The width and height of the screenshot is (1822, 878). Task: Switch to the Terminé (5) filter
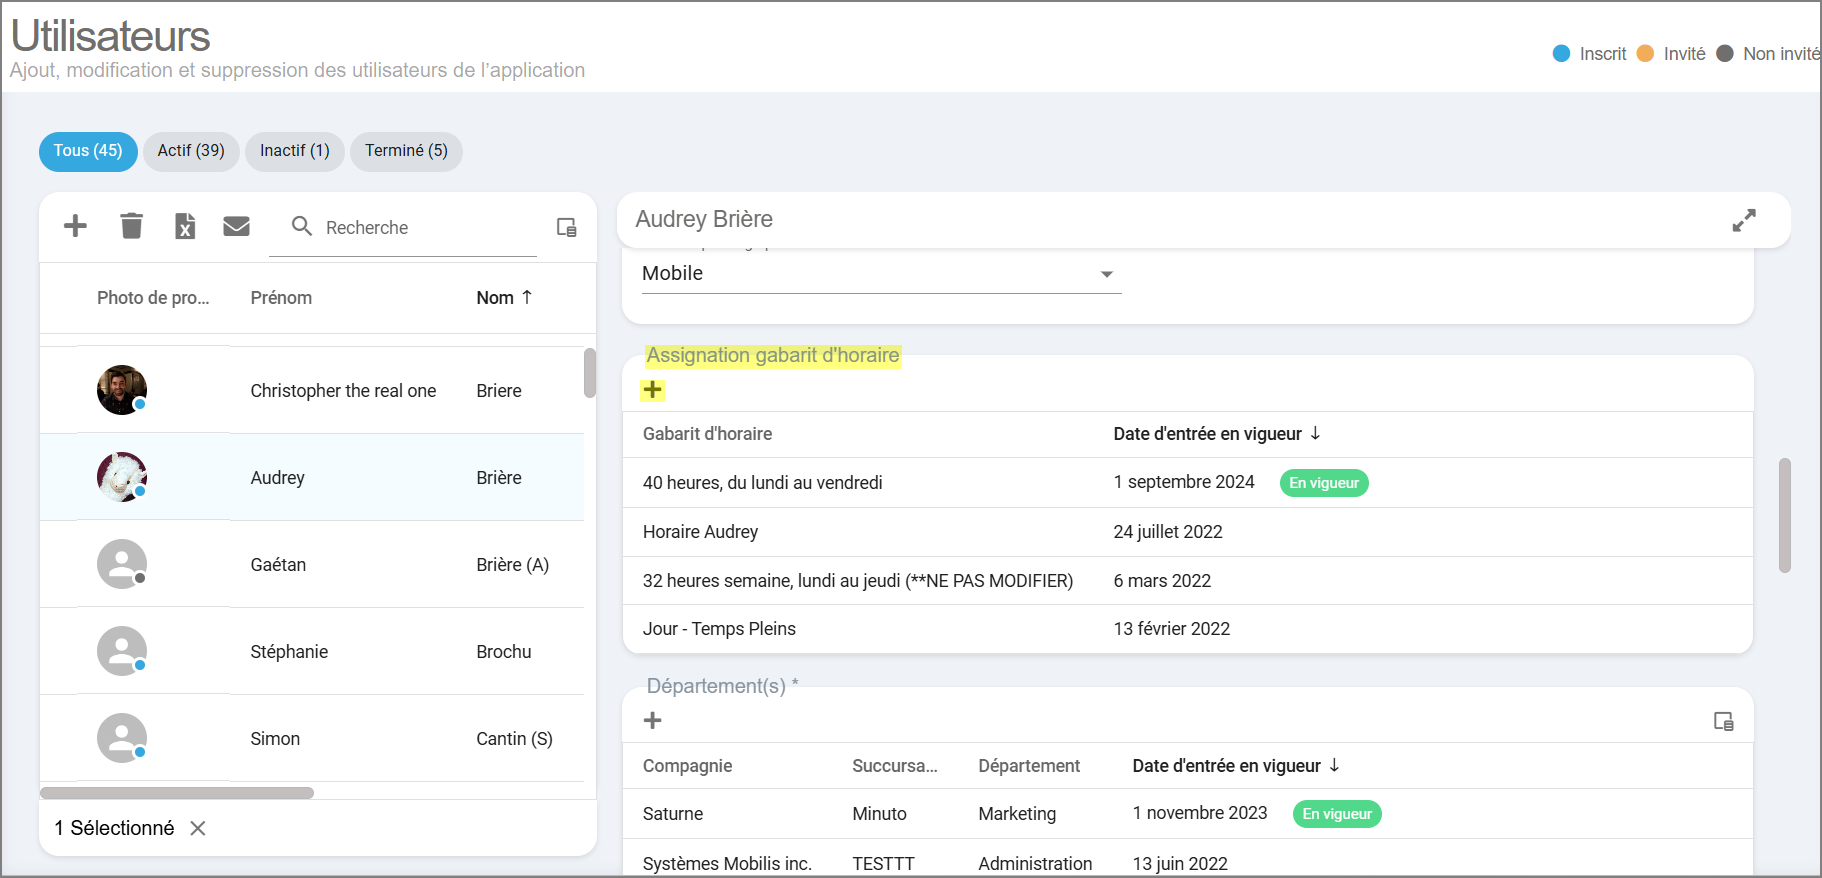406,151
